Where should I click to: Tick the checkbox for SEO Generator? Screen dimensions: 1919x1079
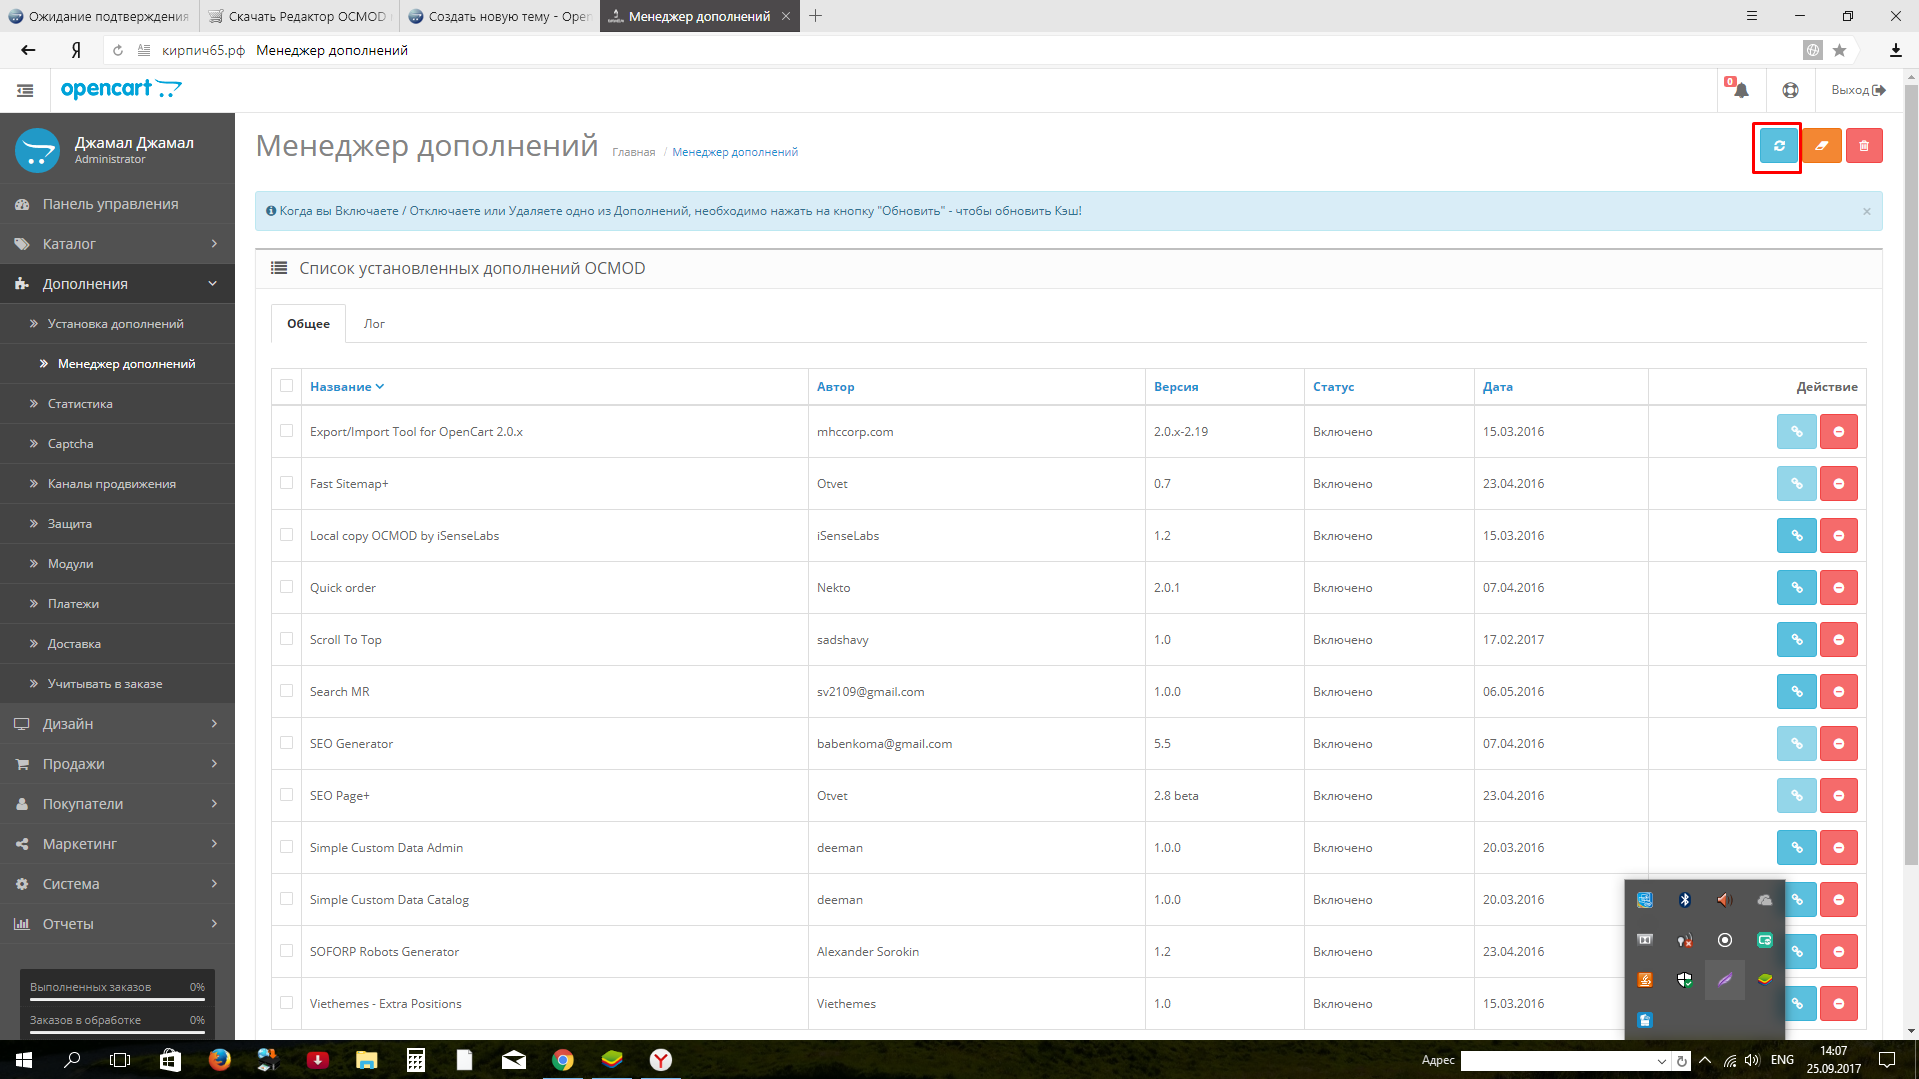287,743
